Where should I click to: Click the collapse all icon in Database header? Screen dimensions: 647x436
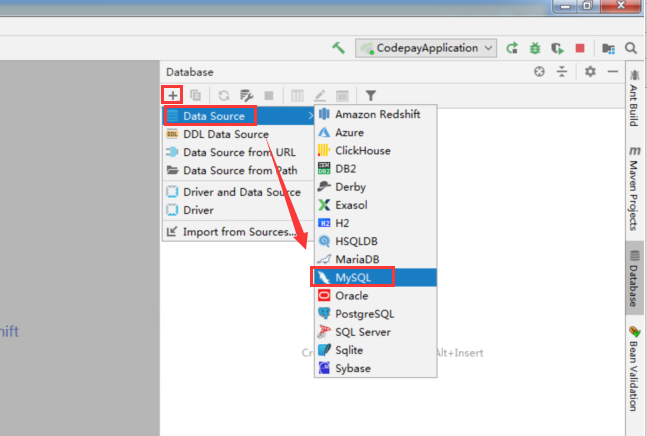pos(562,72)
